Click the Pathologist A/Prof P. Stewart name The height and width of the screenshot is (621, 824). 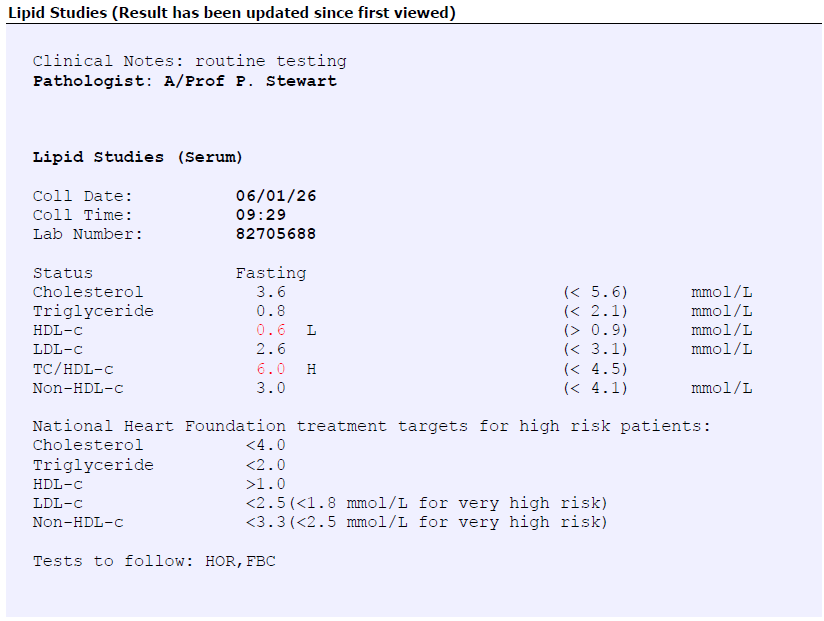coord(185,81)
